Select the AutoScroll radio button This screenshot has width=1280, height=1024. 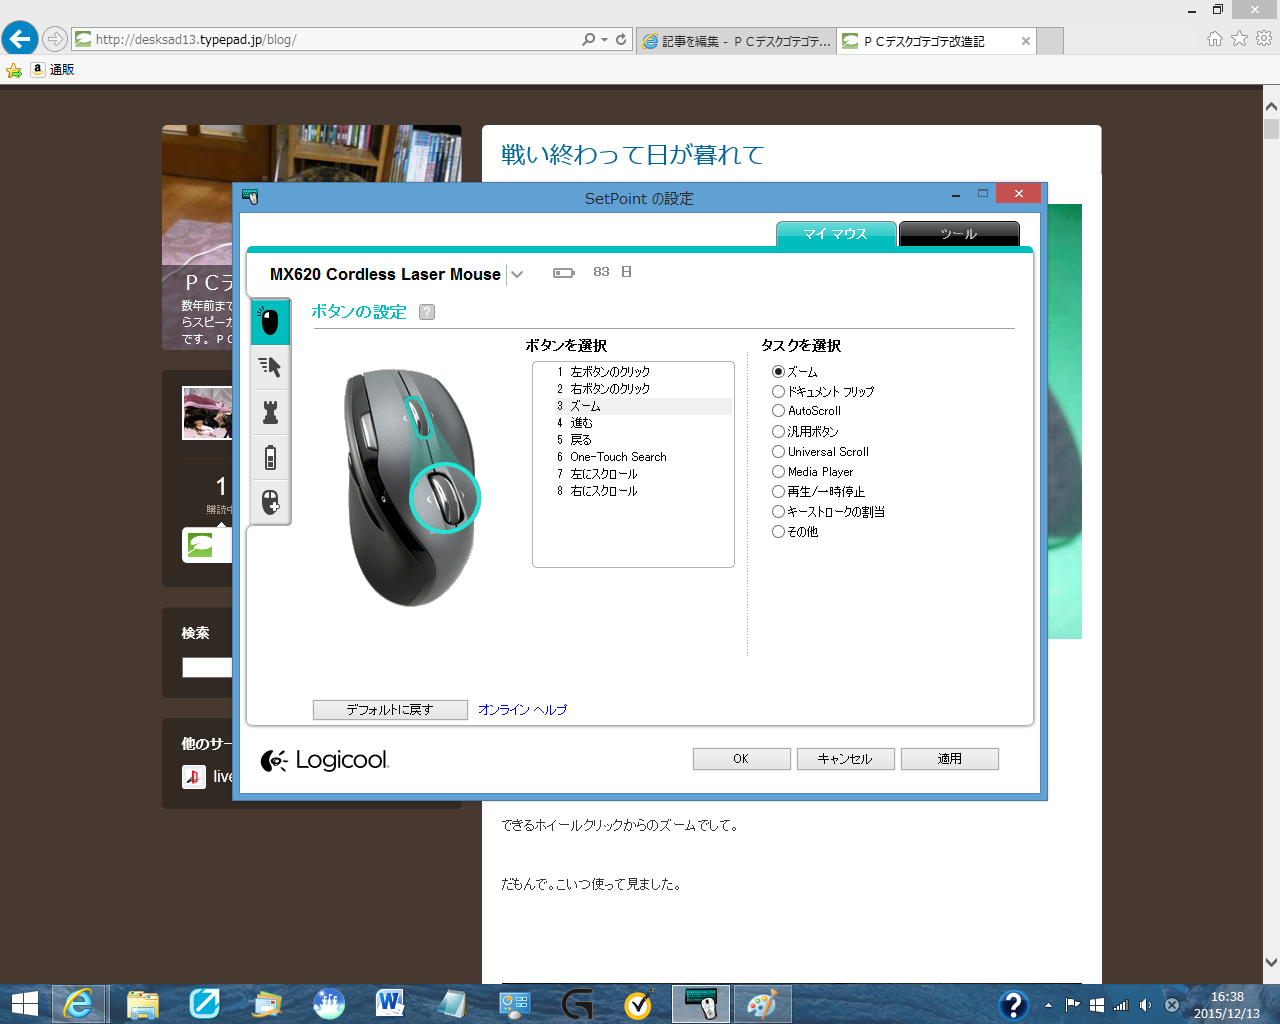click(778, 411)
